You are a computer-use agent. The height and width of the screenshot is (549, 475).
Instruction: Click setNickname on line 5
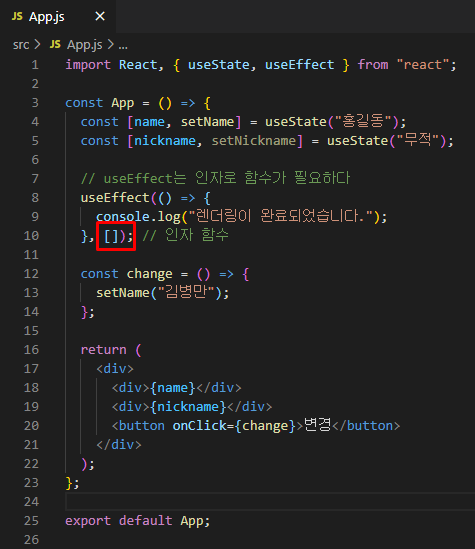tap(254, 141)
